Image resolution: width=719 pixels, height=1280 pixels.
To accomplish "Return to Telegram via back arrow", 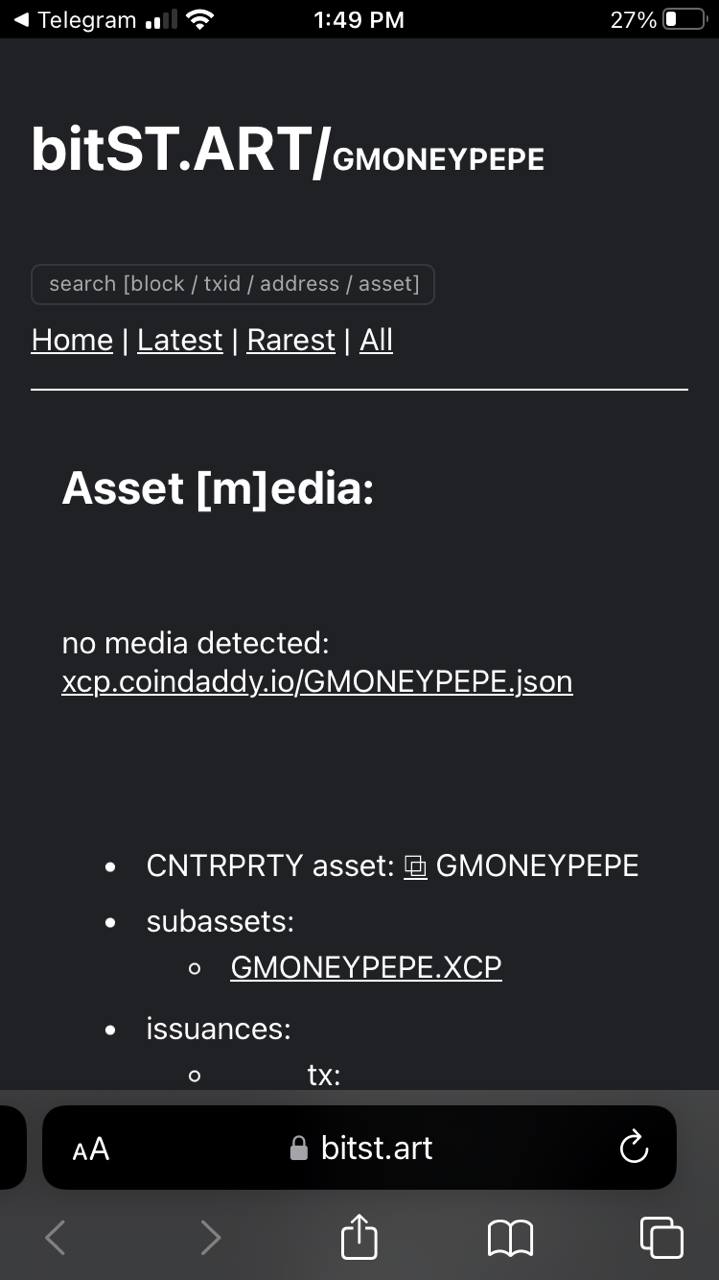I will click(x=20, y=19).
